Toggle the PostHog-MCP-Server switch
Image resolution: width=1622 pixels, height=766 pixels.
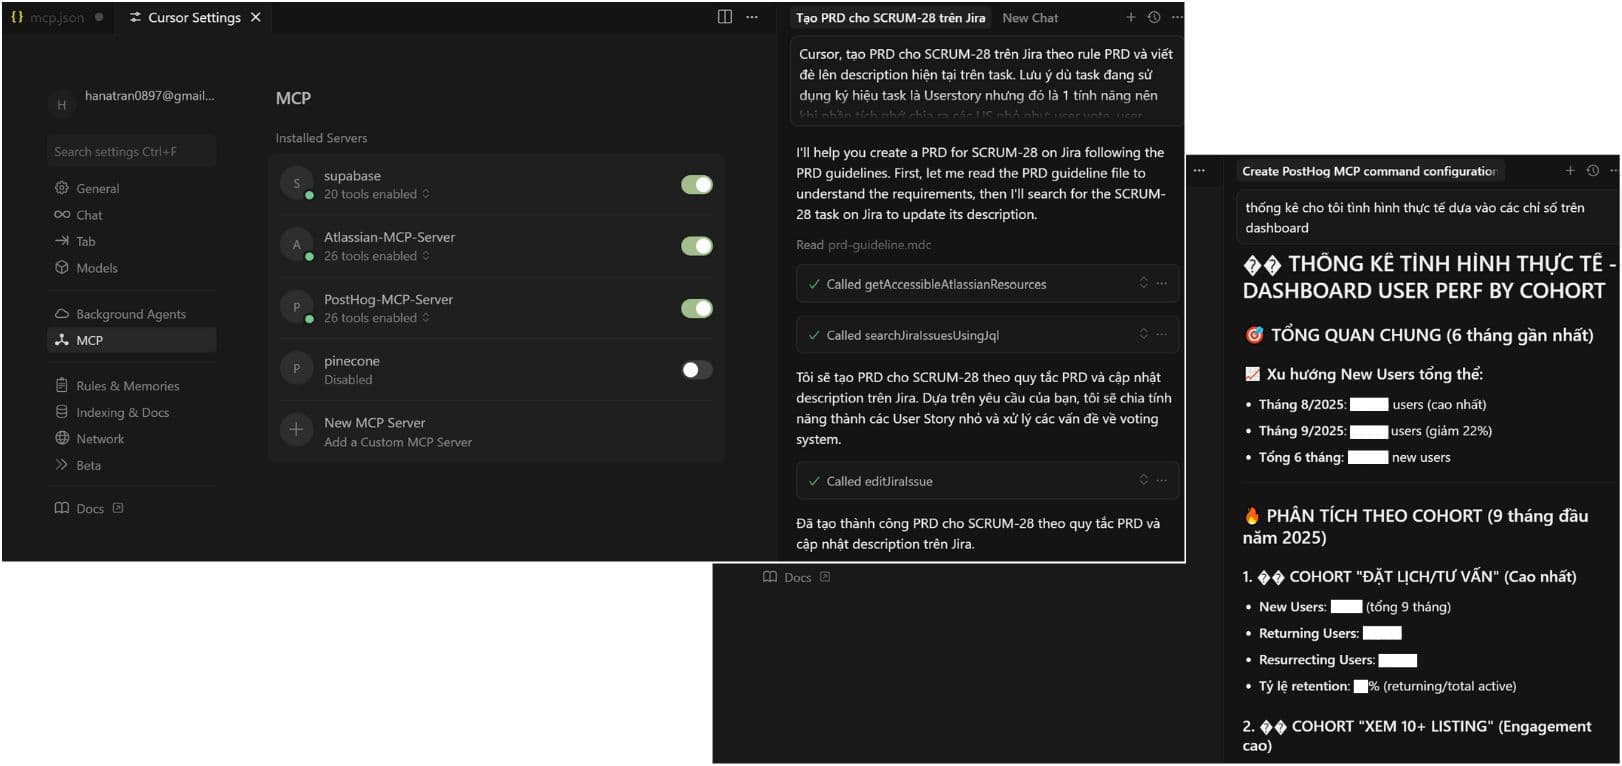[697, 308]
